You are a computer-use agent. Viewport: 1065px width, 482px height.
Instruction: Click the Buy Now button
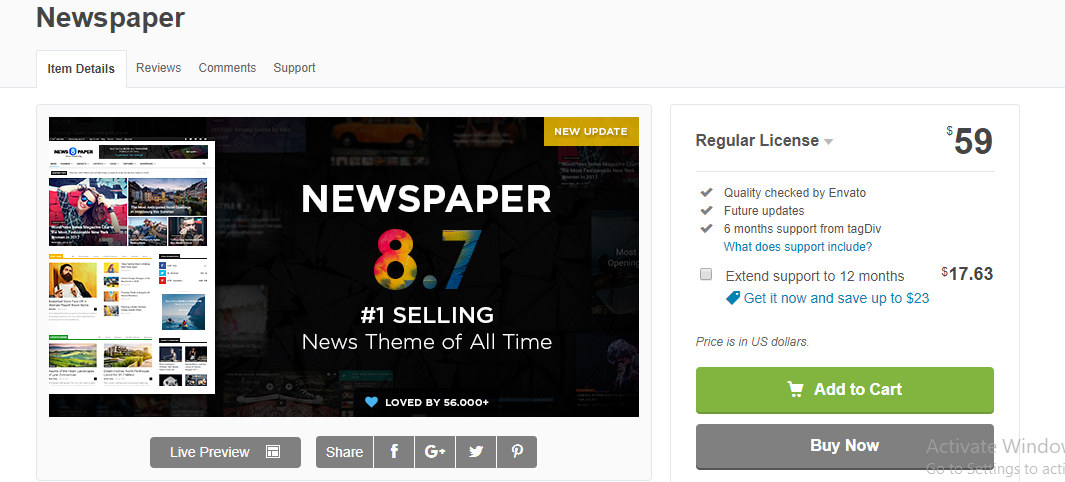coord(844,446)
